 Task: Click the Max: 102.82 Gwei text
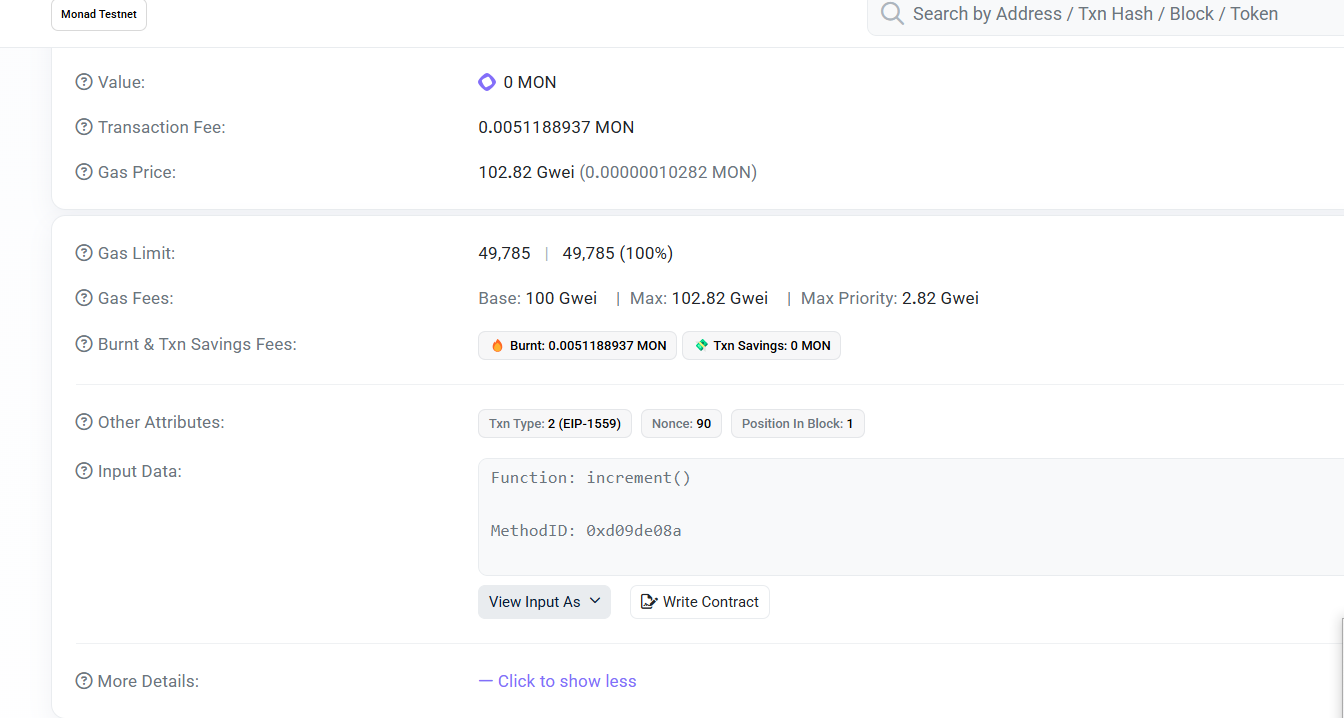click(699, 298)
